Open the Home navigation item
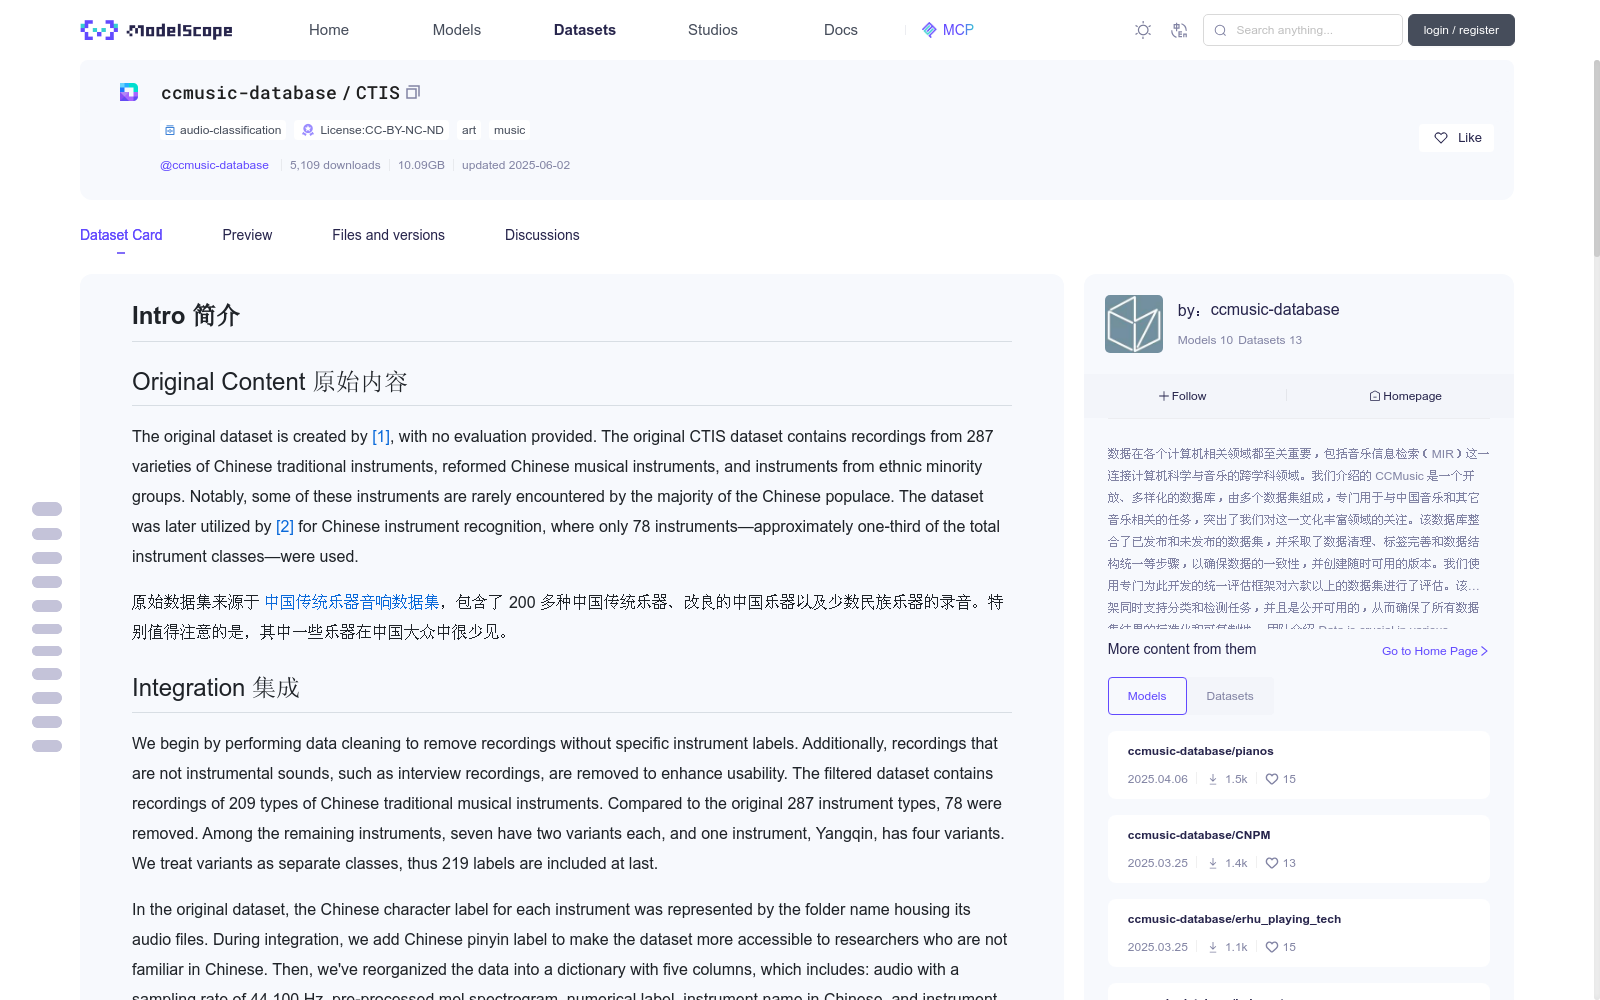The image size is (1600, 1000). (x=329, y=30)
